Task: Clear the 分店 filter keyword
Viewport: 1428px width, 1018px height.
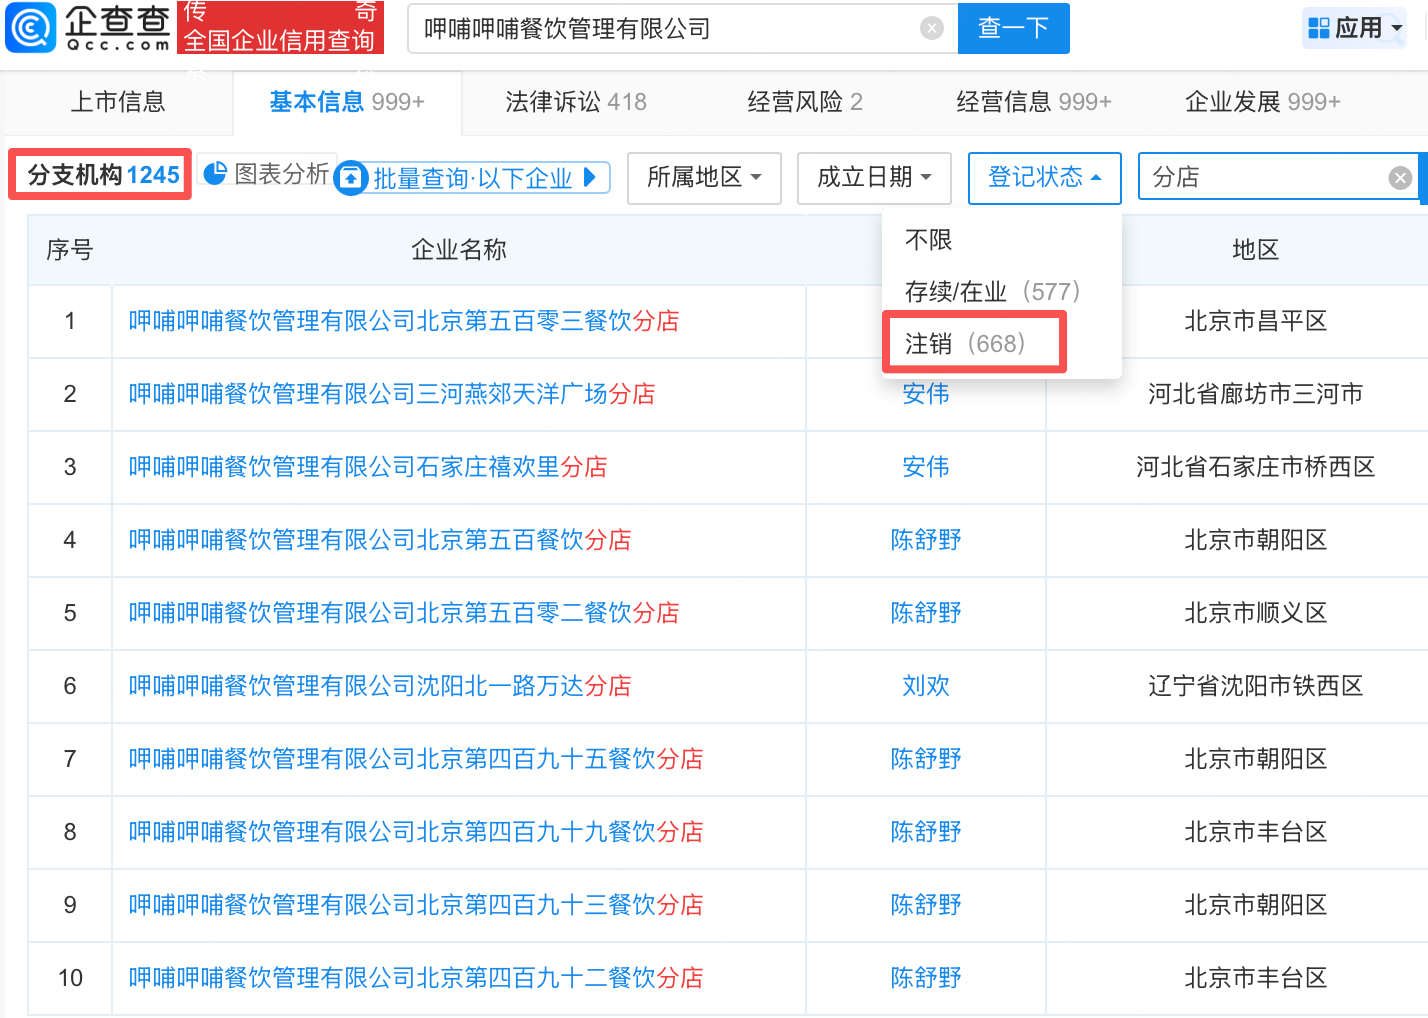Action: (1399, 178)
